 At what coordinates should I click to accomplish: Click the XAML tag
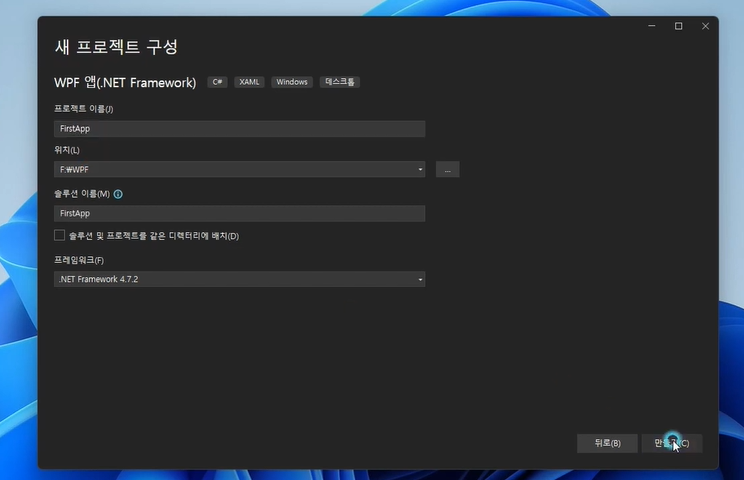[249, 82]
